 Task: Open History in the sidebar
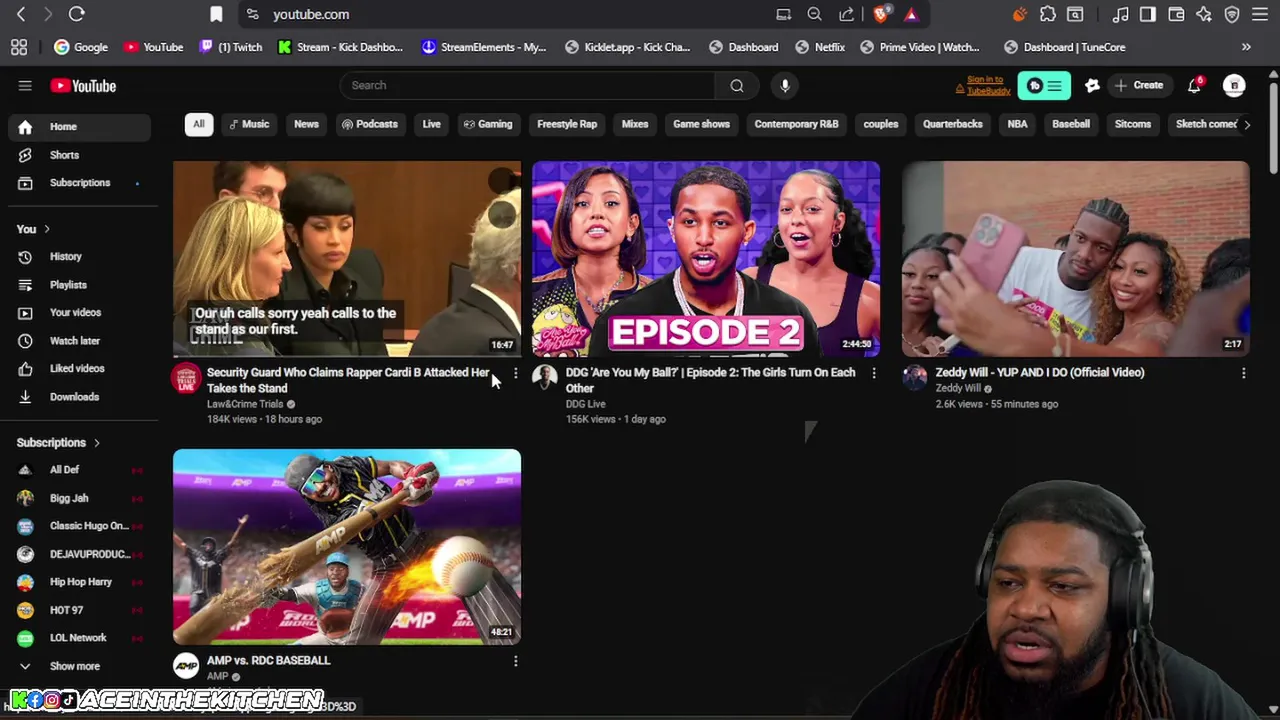(x=79, y=257)
